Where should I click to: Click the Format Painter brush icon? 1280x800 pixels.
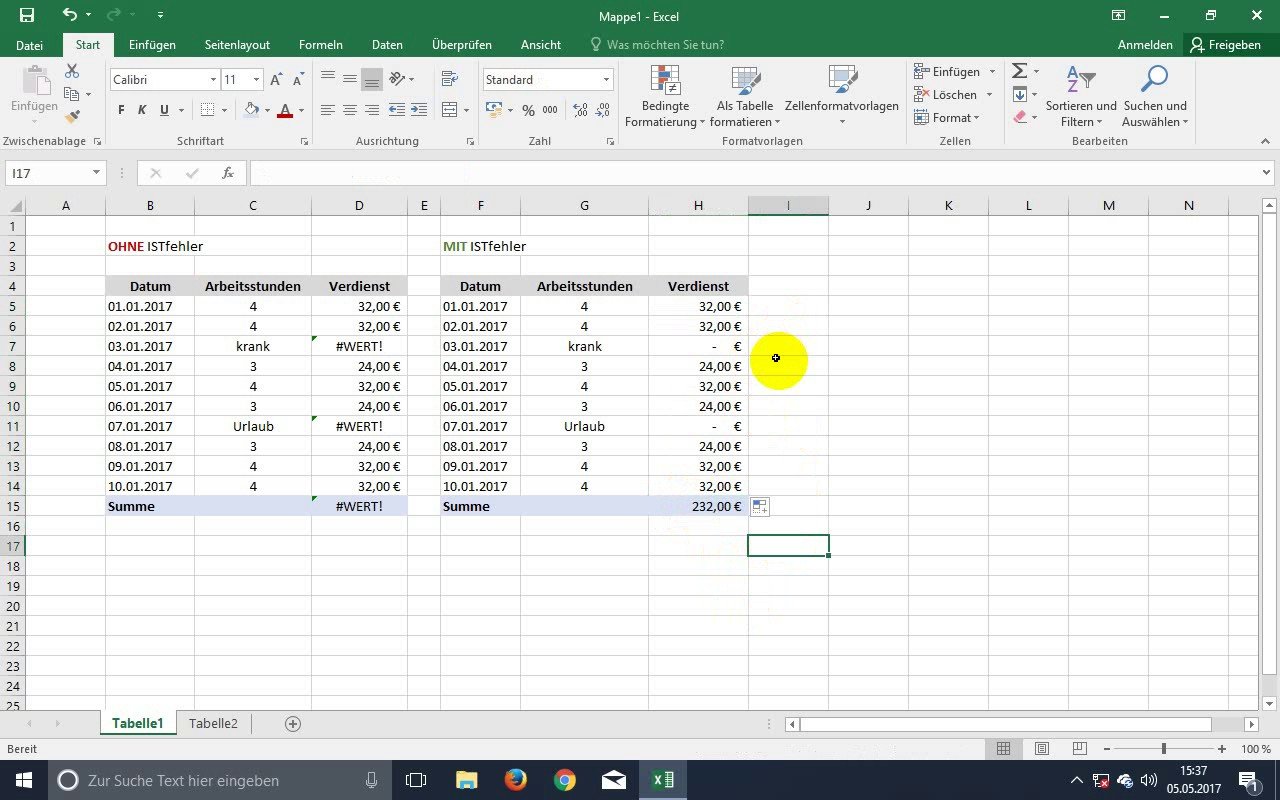[72, 116]
